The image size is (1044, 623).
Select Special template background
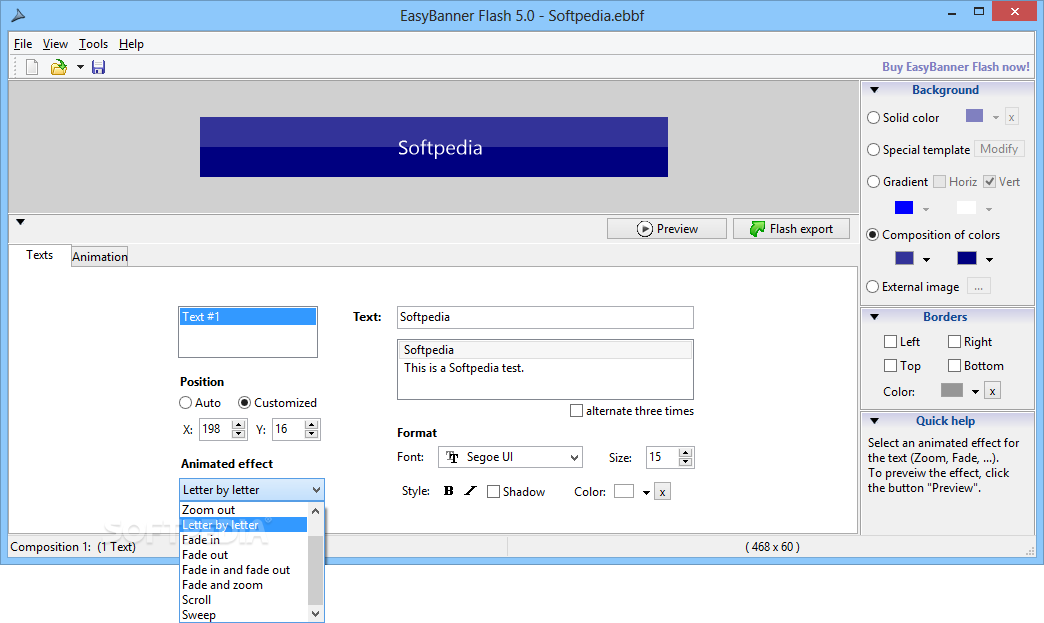(x=874, y=150)
